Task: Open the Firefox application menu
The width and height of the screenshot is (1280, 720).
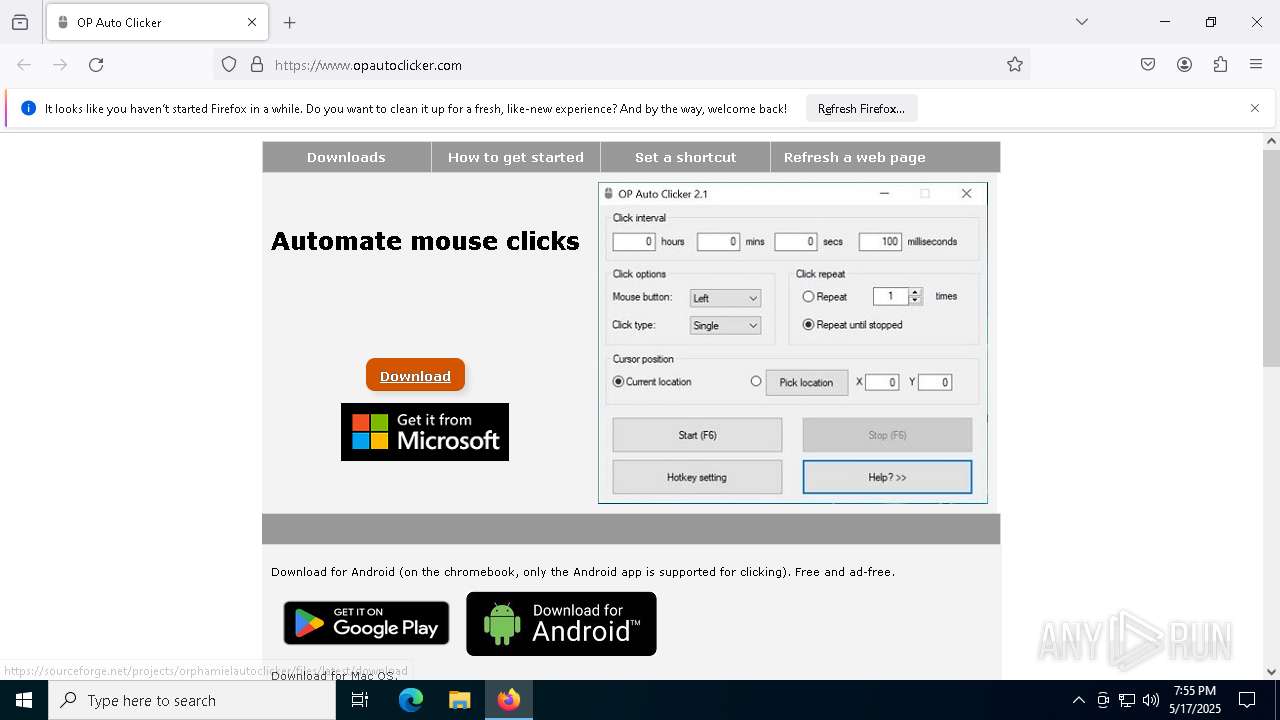Action: [x=1256, y=65]
